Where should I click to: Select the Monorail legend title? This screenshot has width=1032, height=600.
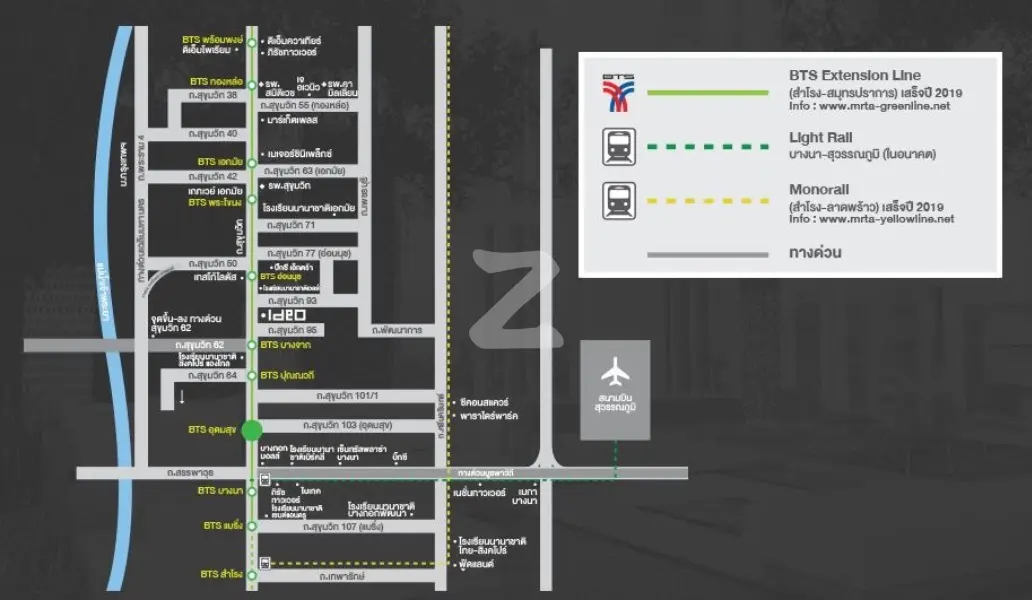pyautogui.click(x=819, y=189)
